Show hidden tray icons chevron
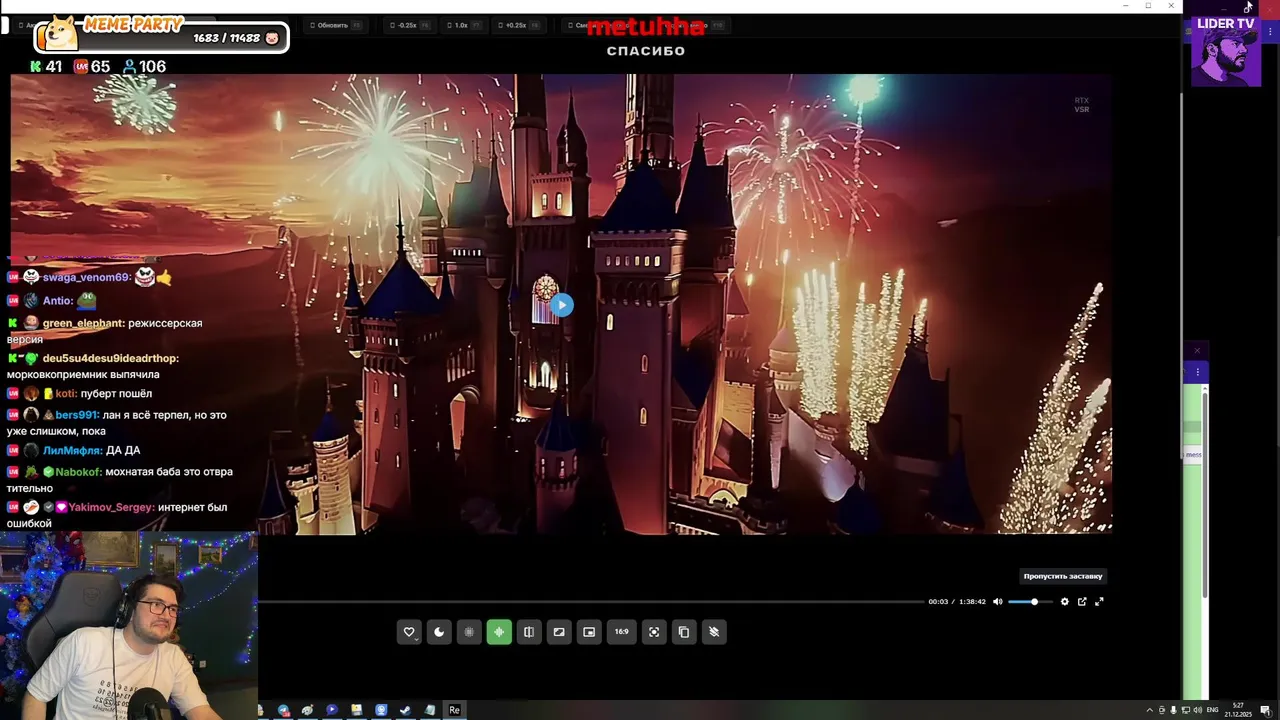Image resolution: width=1280 pixels, height=720 pixels. pyautogui.click(x=1149, y=710)
